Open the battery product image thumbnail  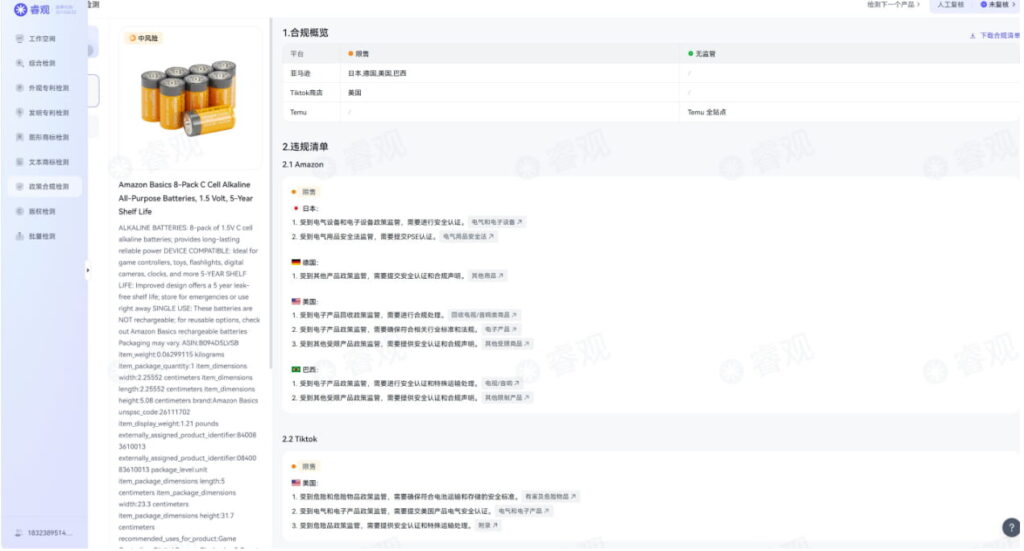[189, 98]
